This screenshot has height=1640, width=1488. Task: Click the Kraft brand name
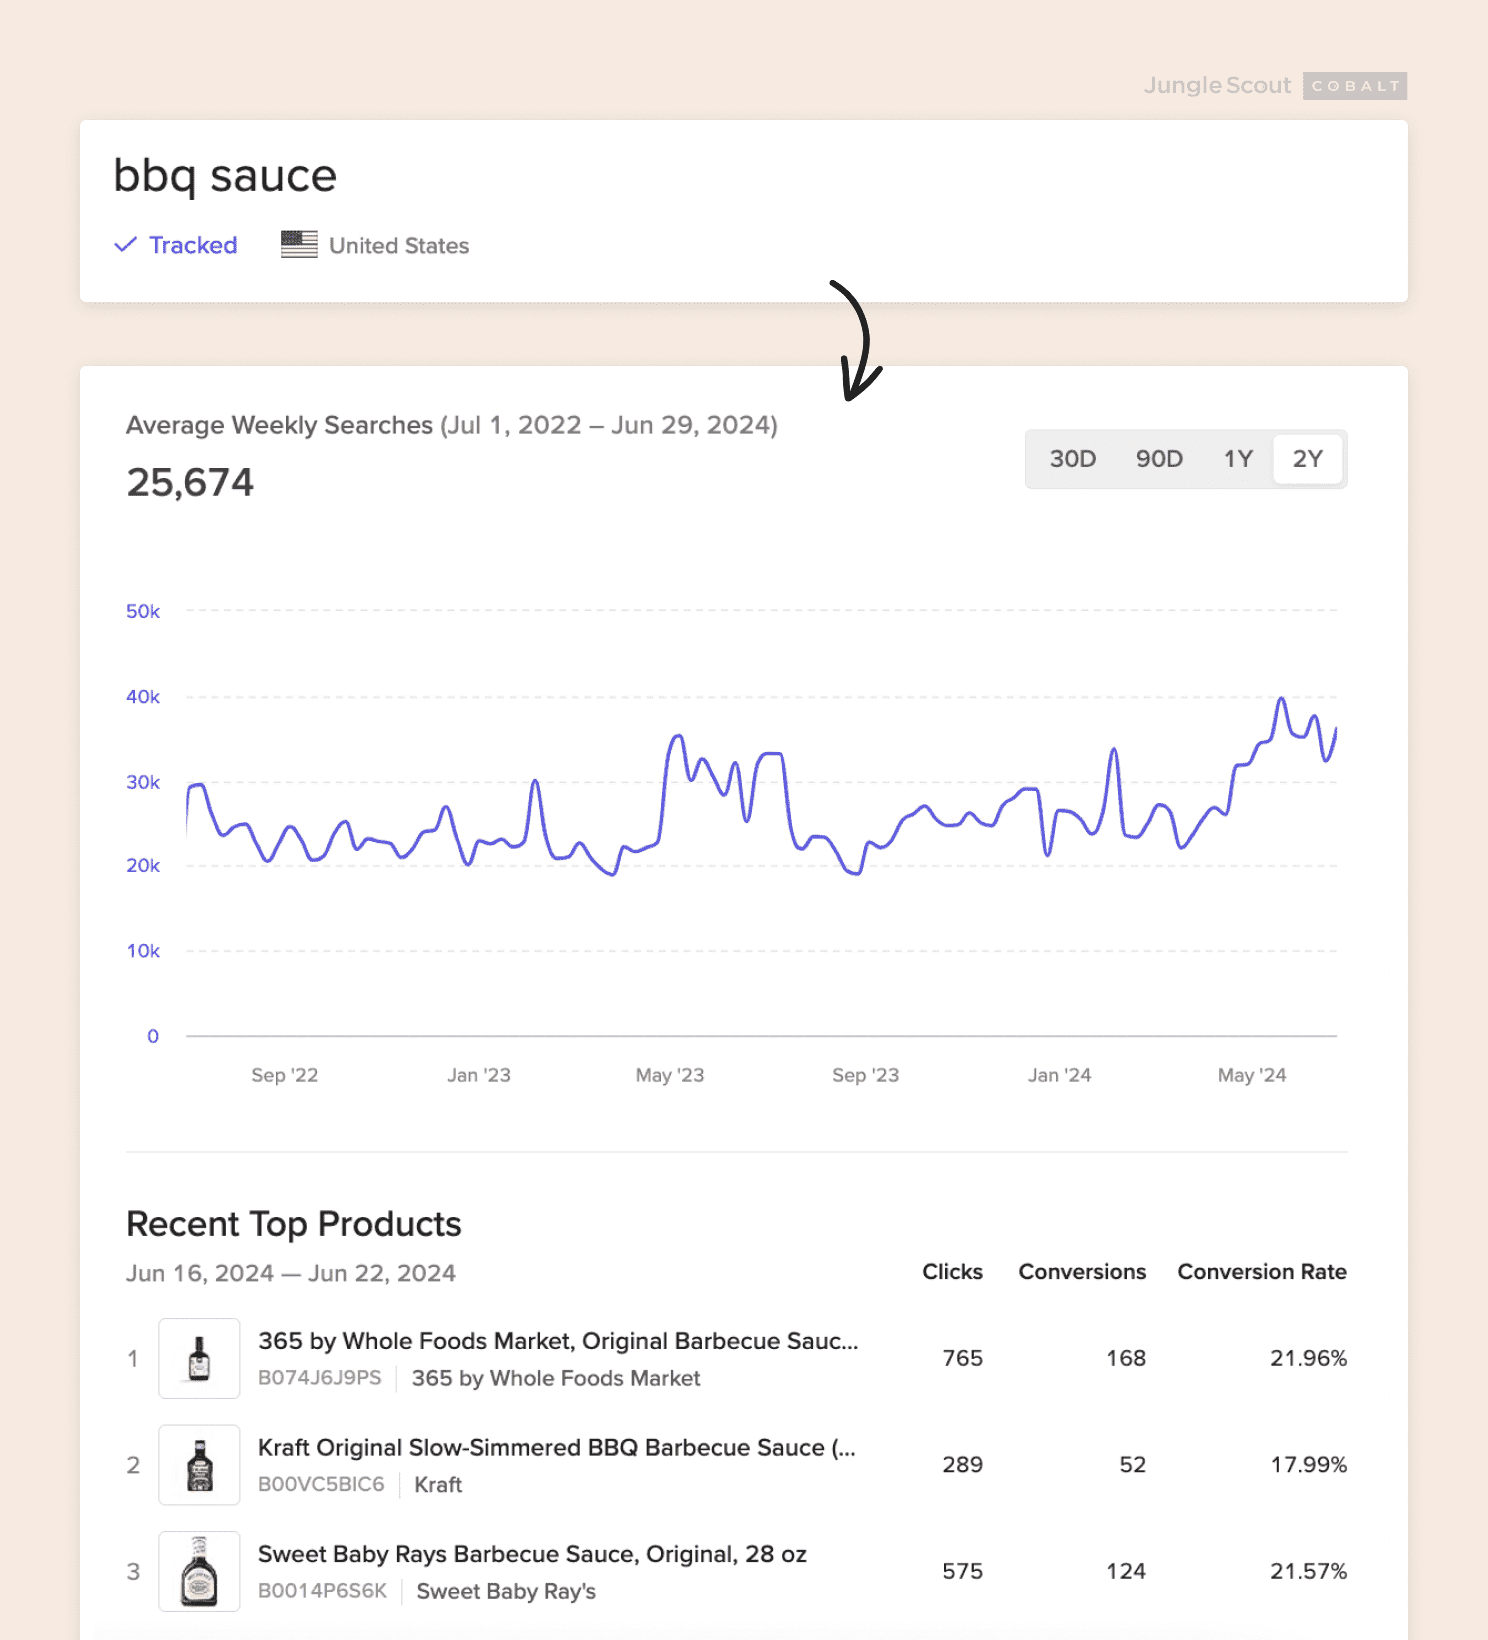(x=438, y=1485)
